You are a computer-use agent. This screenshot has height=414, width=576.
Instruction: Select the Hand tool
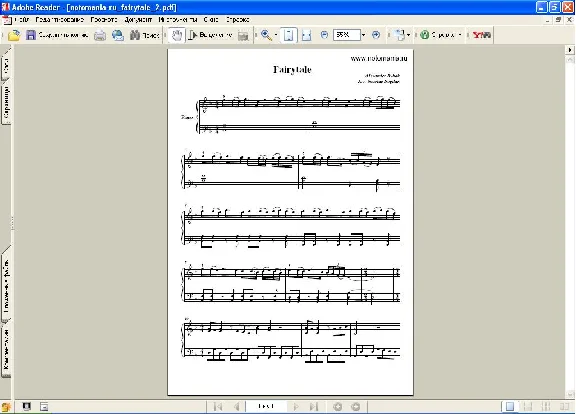click(x=177, y=35)
